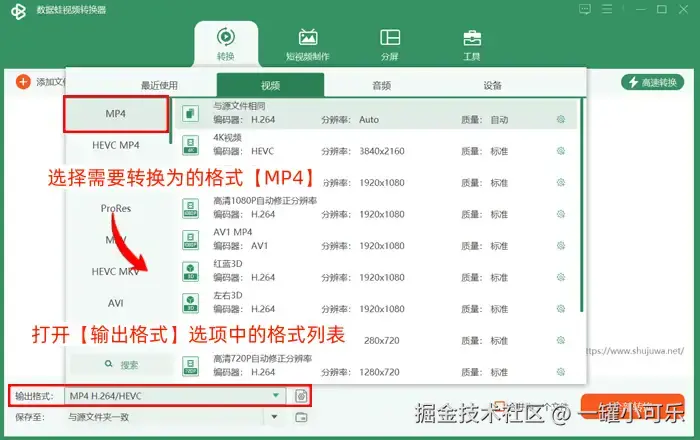Open settings gear for 与源文件相同 preset
The height and width of the screenshot is (440, 700).
tap(561, 119)
